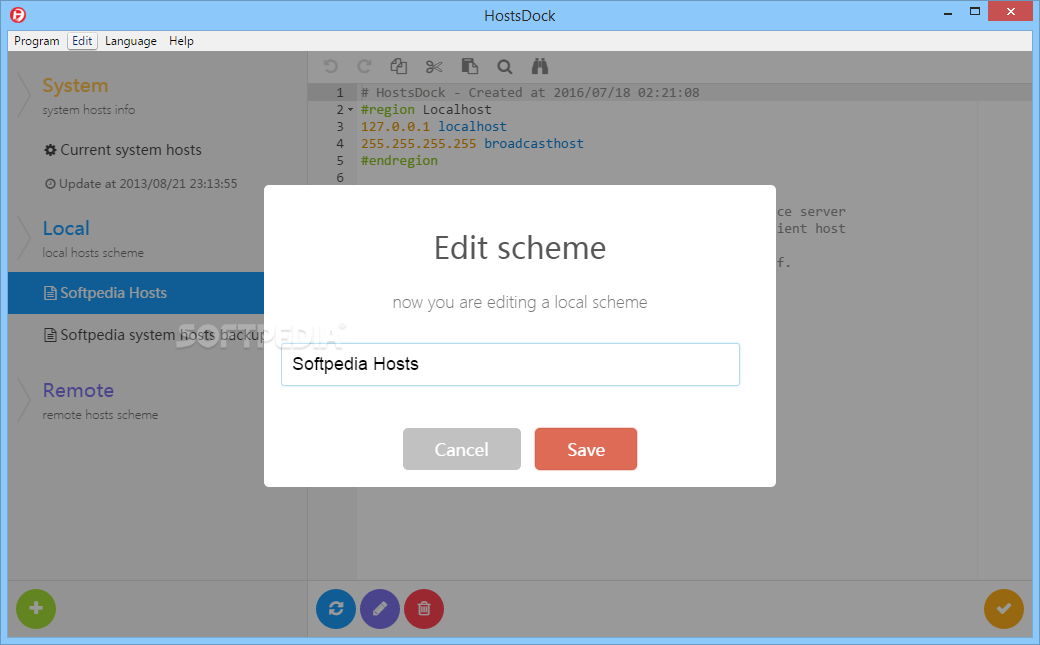Maximize the HostsDock window
1040x645 pixels.
(975, 12)
